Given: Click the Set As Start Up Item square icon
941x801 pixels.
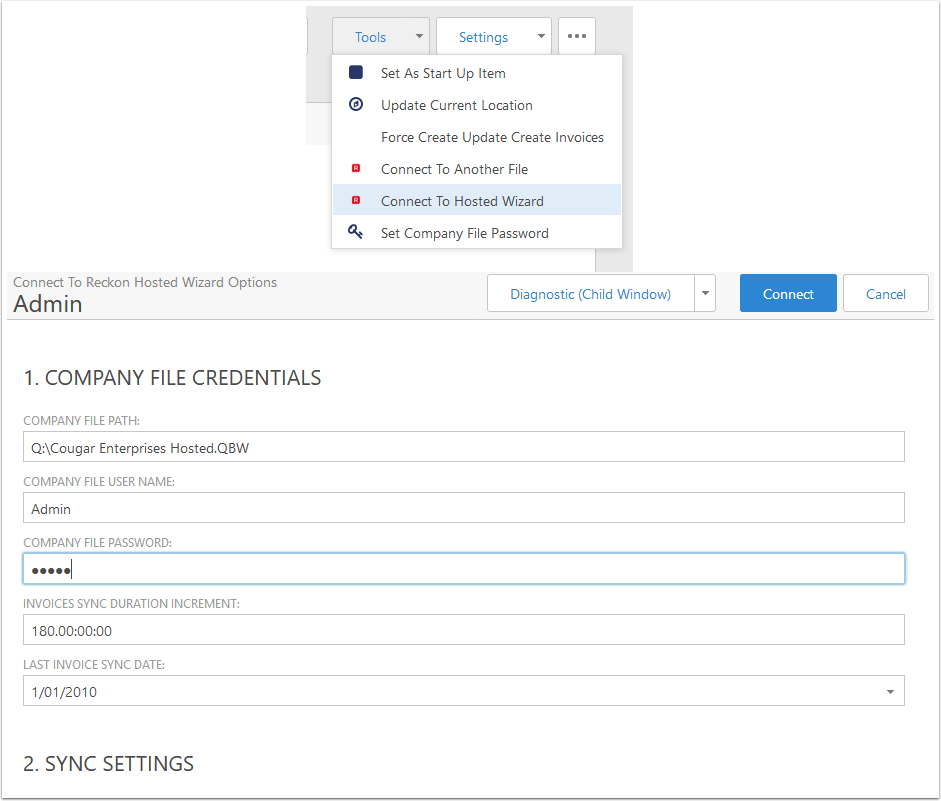Looking at the screenshot, I should 356,73.
